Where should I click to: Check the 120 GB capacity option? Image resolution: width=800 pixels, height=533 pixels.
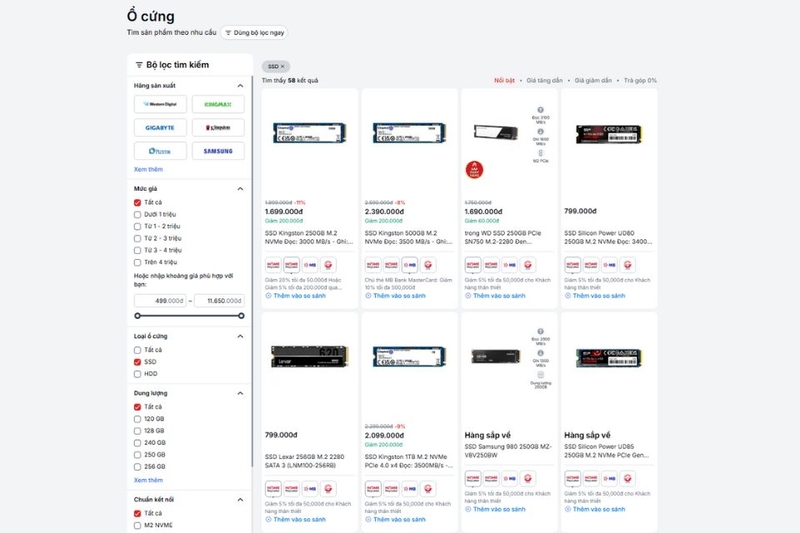pyautogui.click(x=137, y=419)
